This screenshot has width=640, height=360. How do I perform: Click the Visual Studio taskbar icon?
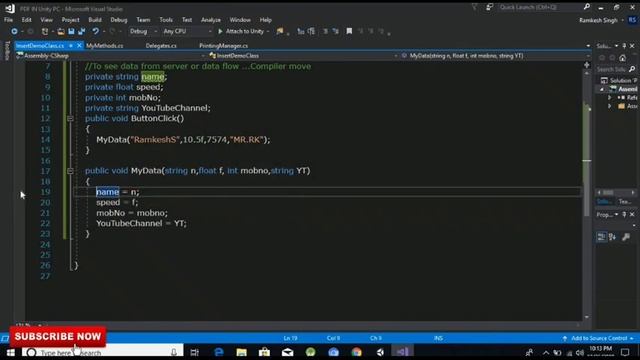(x=402, y=352)
